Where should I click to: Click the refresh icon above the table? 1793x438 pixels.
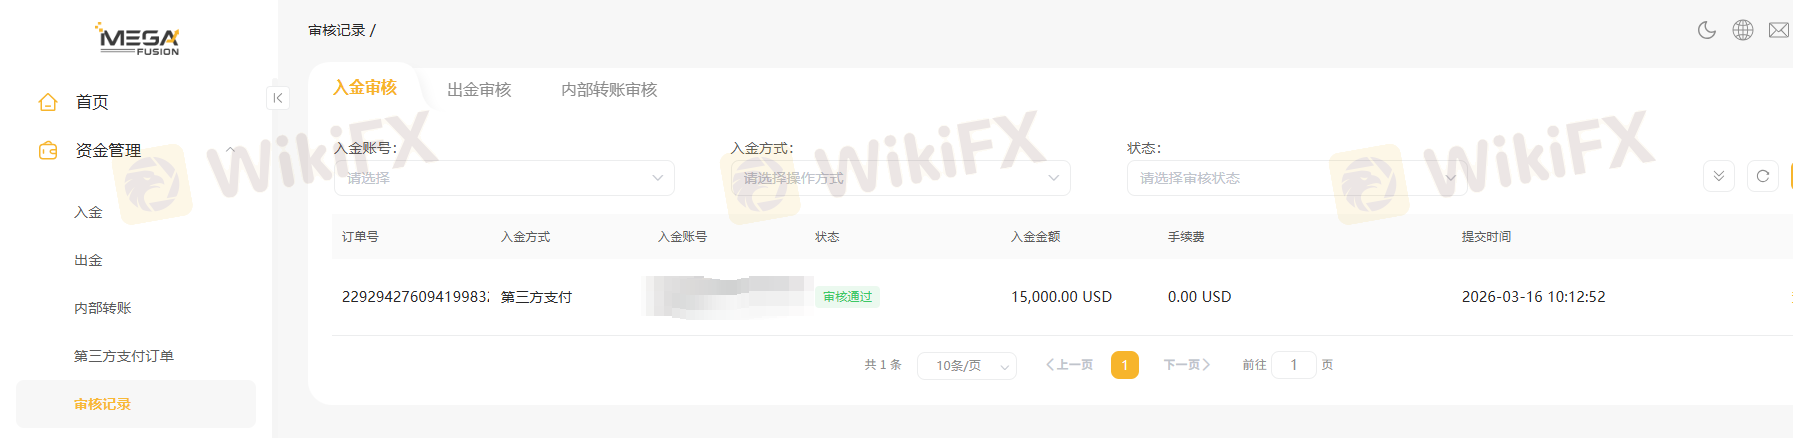(x=1763, y=176)
